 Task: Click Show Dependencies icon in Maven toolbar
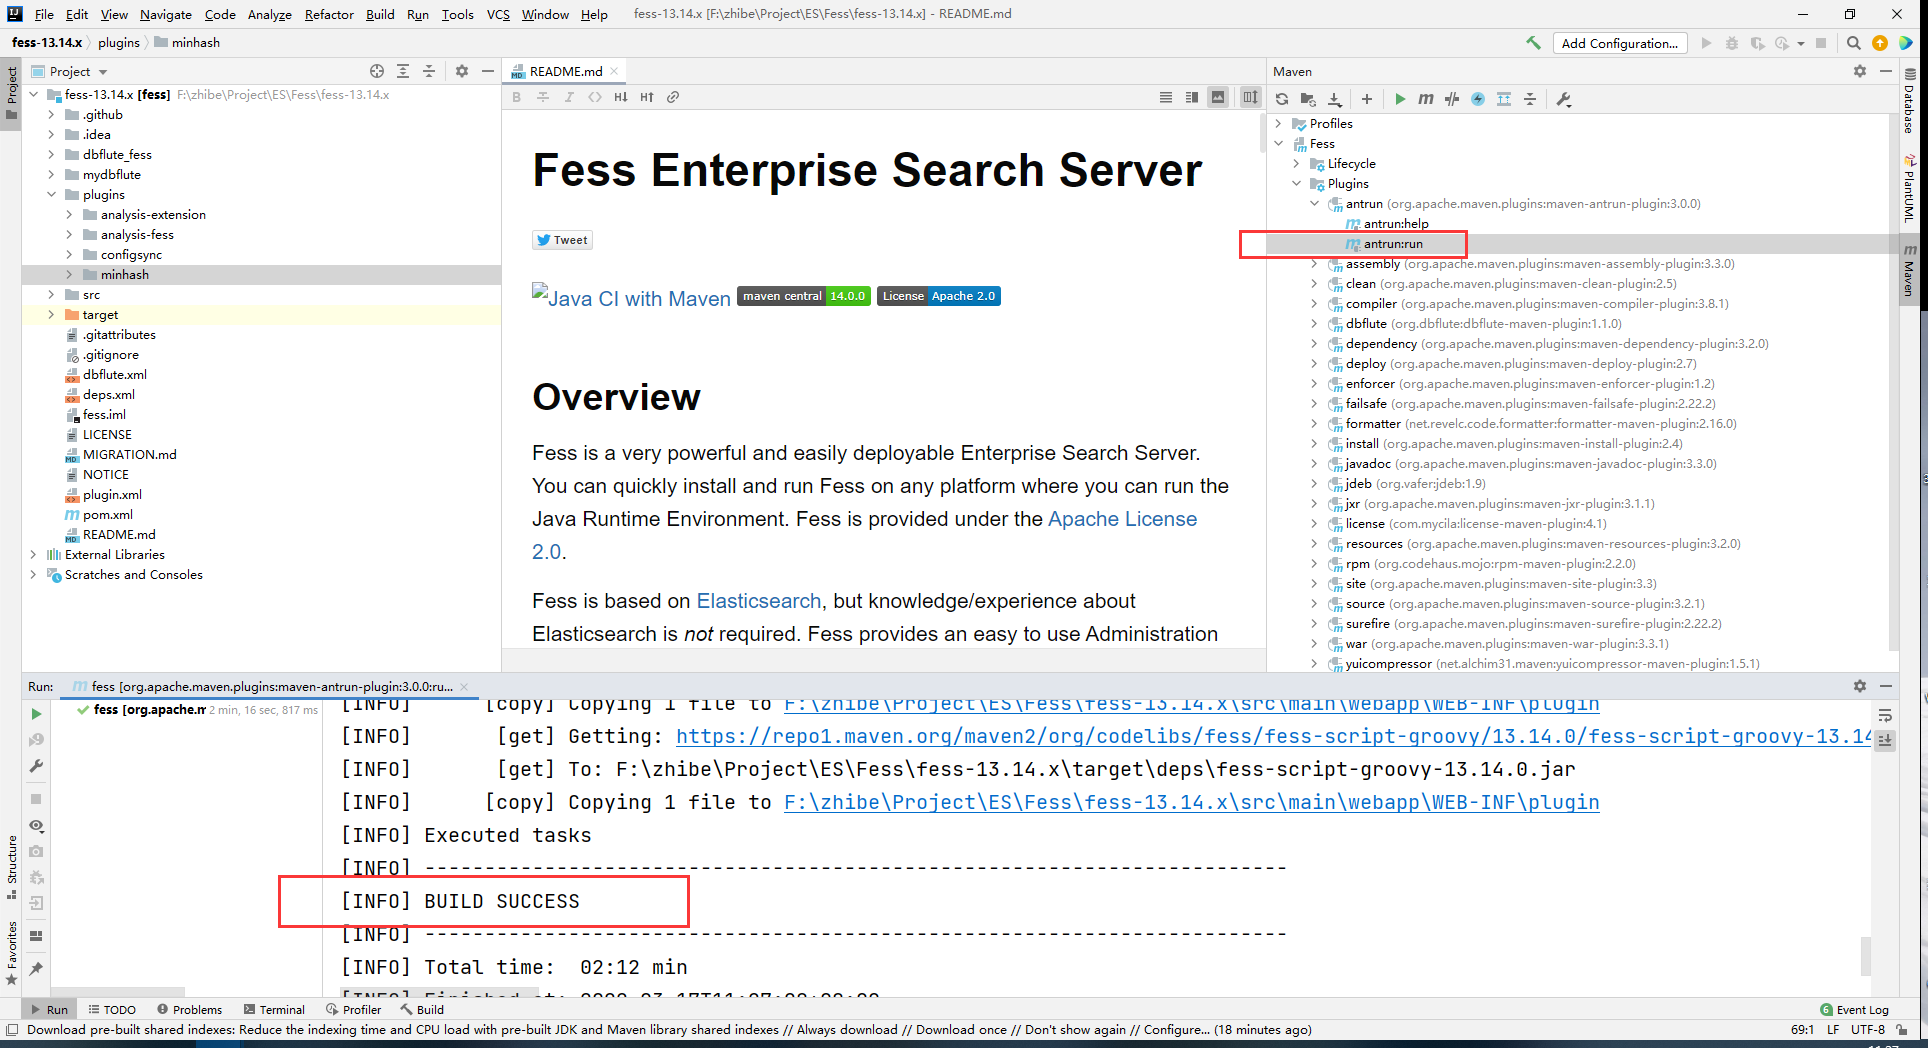click(1504, 99)
